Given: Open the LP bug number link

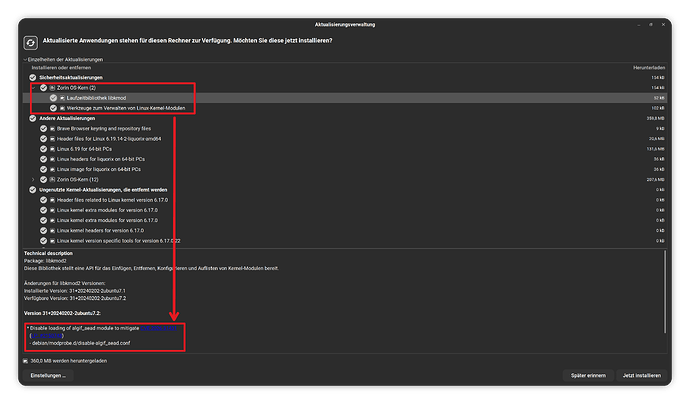Looking at the screenshot, I should click(47, 336).
